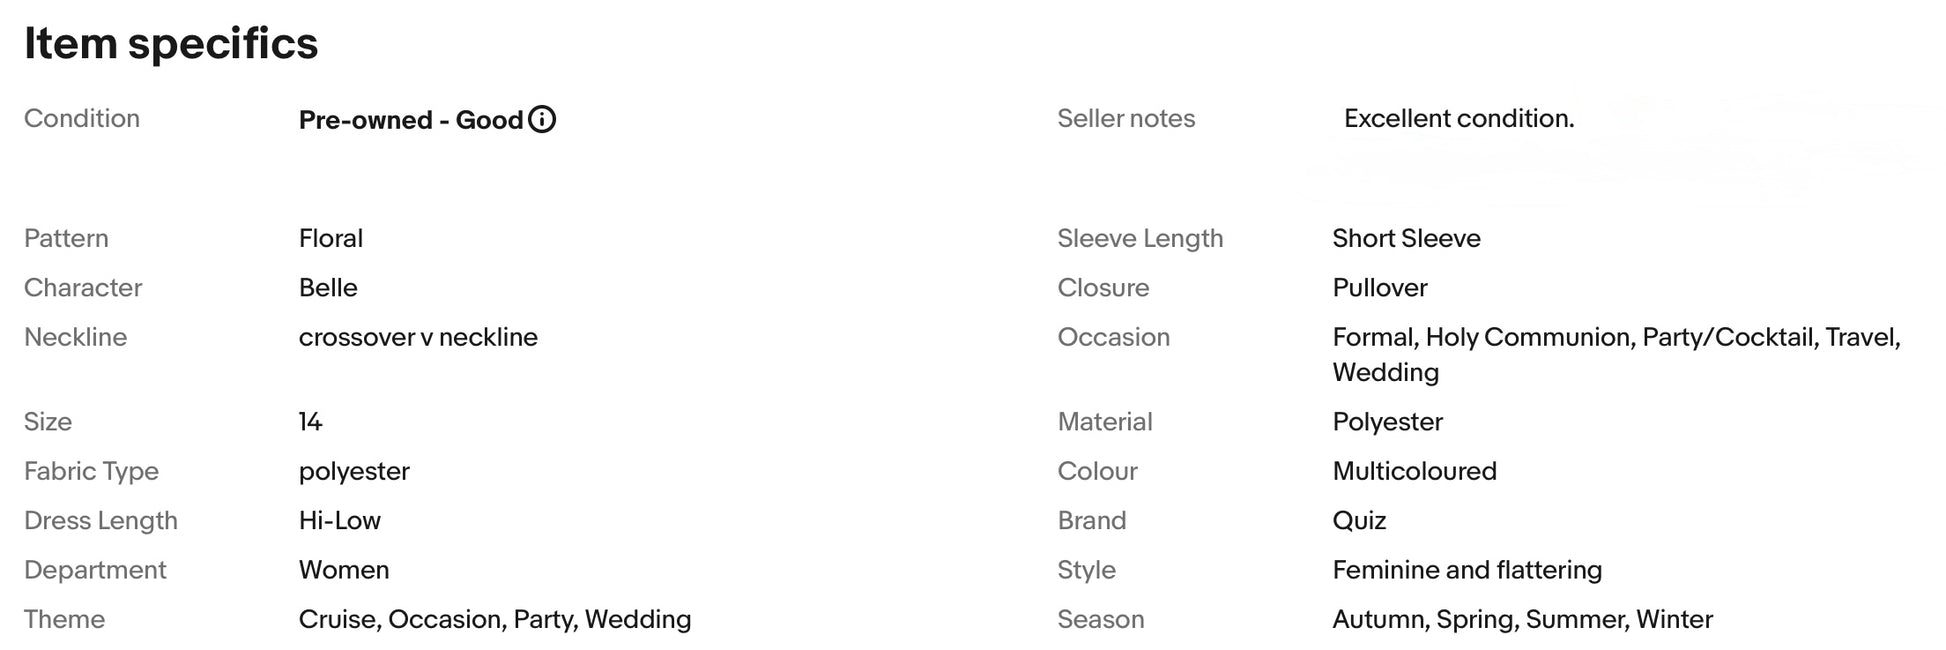This screenshot has height=650, width=1946.
Task: Click the 'Multicoloured' colour value
Action: click(1415, 471)
